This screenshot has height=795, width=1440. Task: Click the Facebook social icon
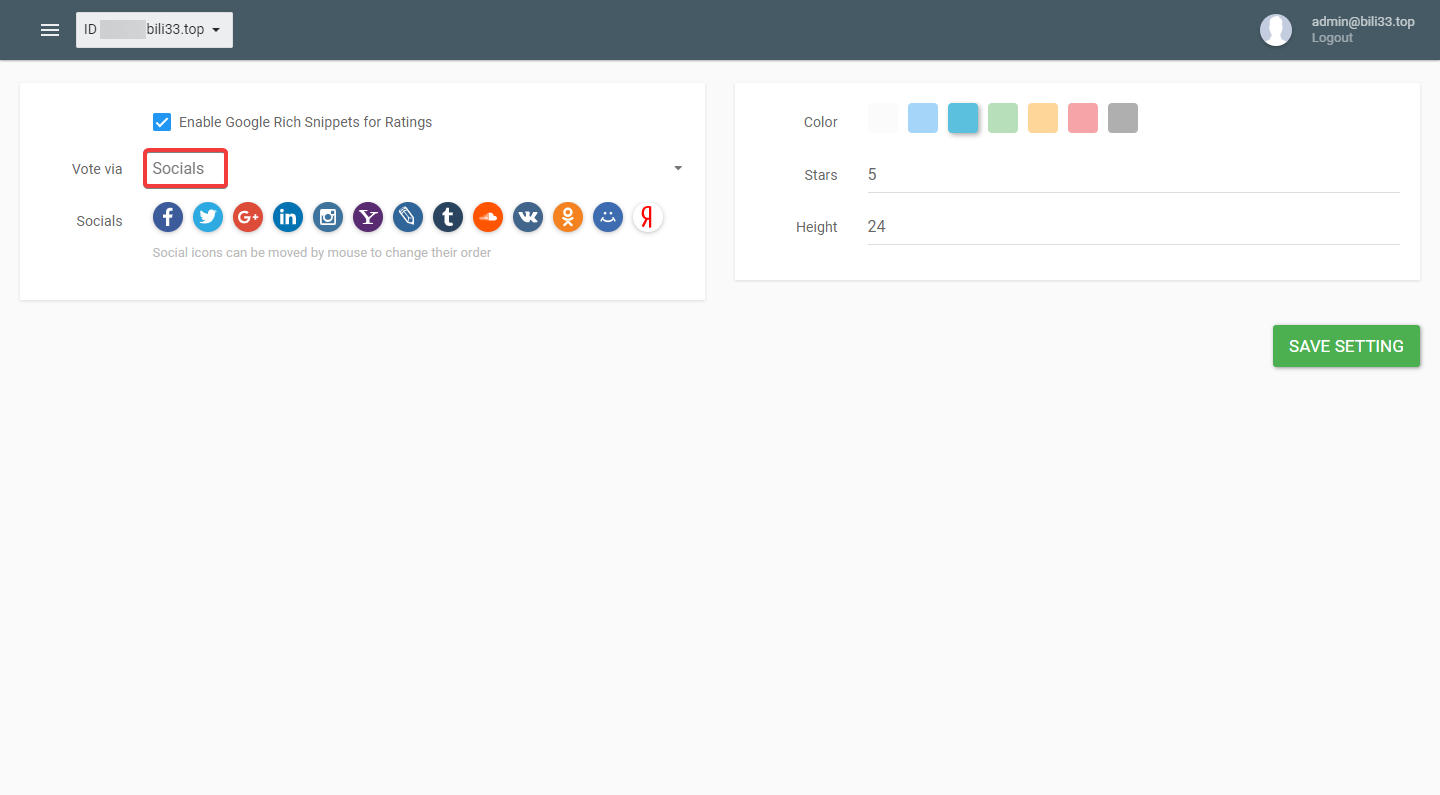pyautogui.click(x=168, y=217)
